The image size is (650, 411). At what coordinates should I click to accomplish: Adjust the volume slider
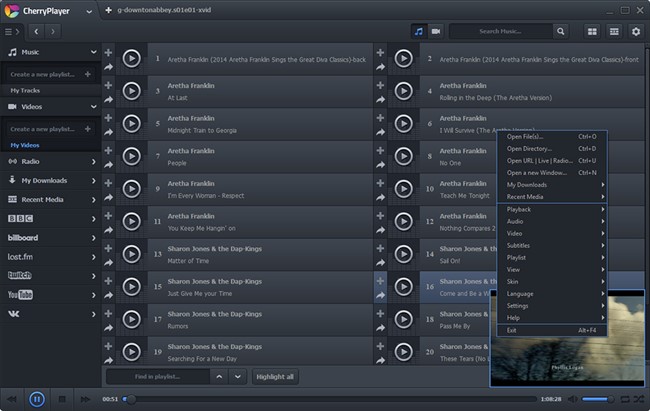click(x=597, y=399)
